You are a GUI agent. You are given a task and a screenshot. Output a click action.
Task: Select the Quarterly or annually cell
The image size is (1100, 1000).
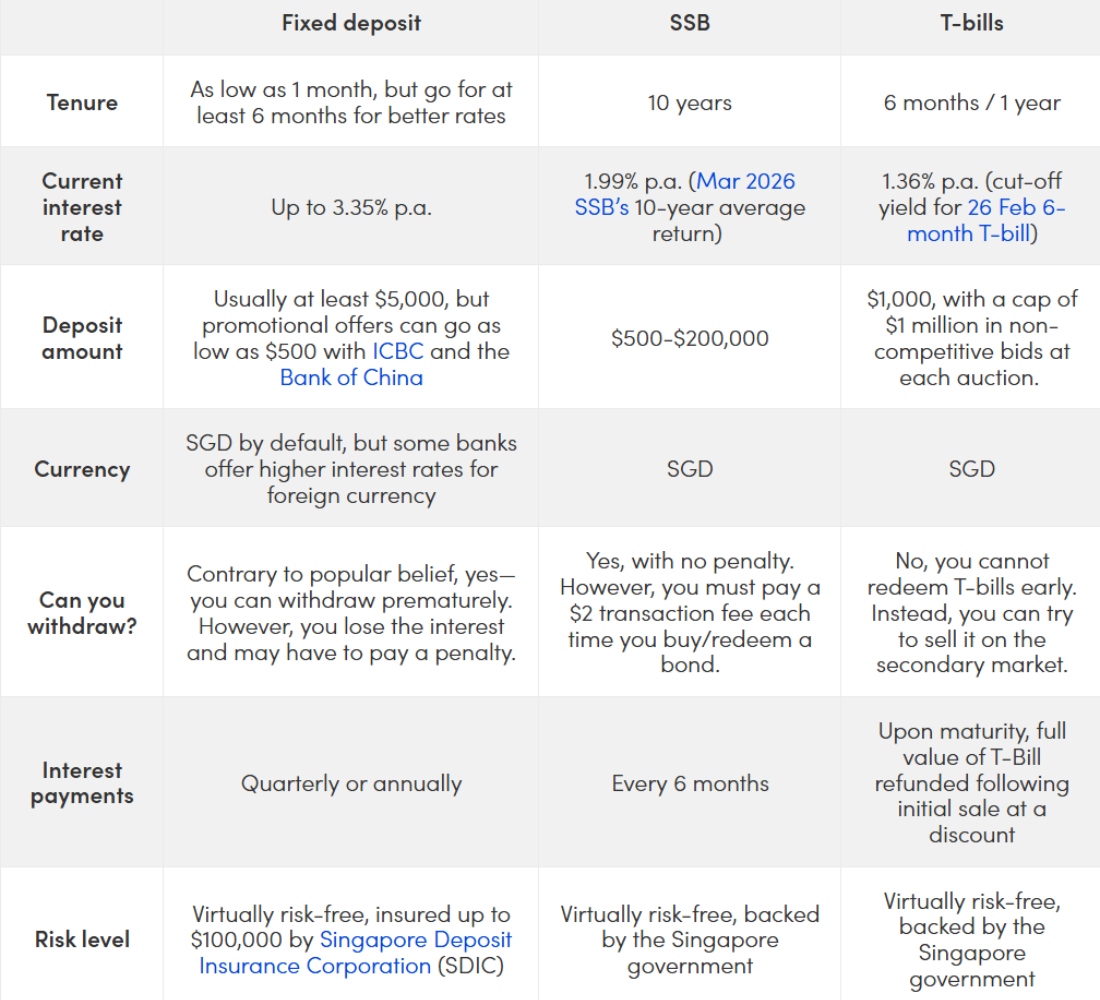(x=351, y=783)
